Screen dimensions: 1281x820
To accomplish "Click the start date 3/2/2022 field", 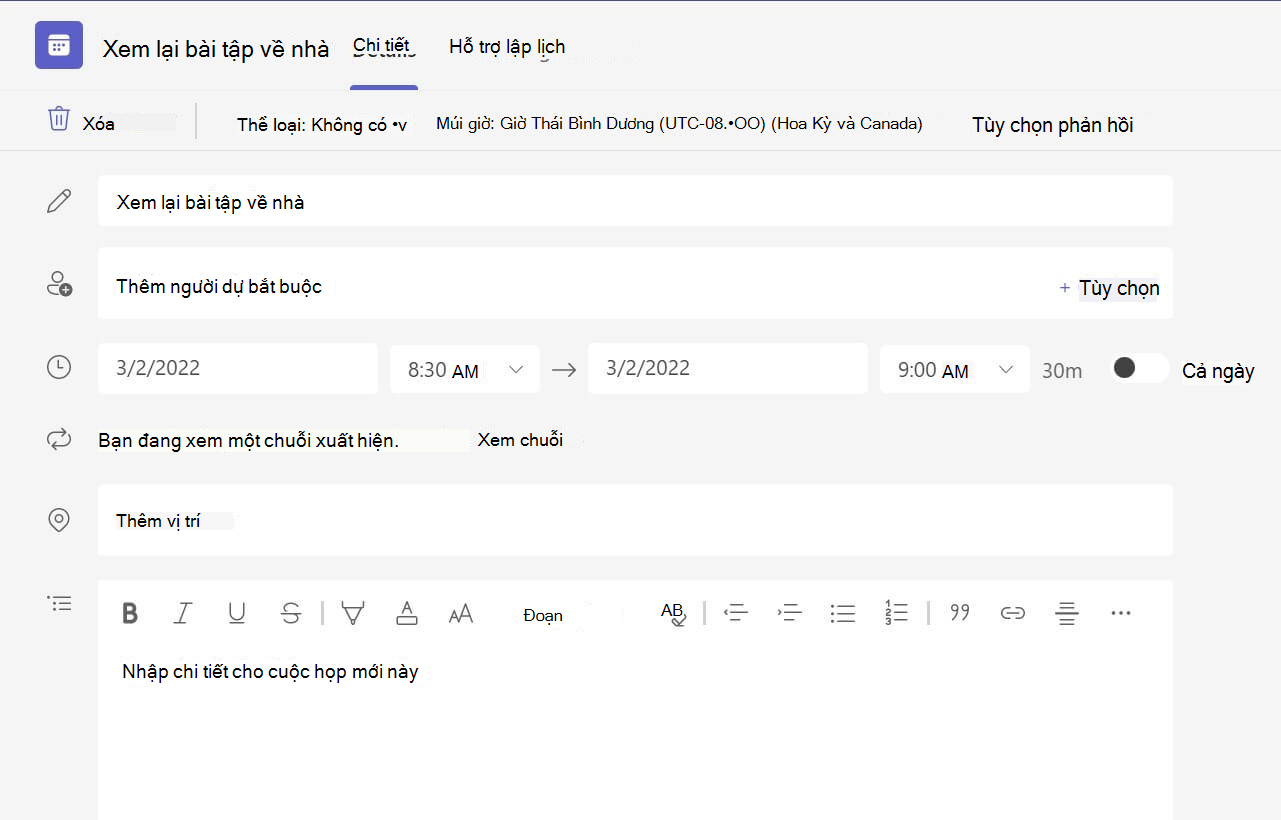I will click(x=238, y=368).
